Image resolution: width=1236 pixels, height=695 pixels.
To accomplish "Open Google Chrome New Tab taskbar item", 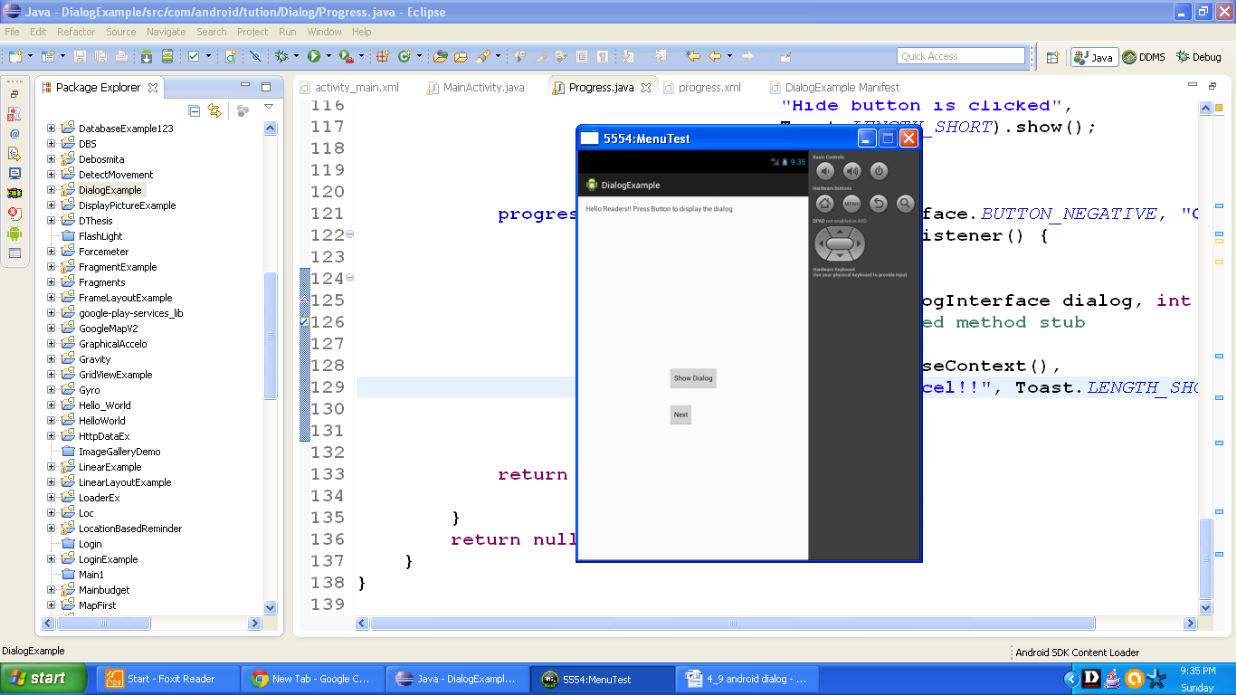I will pos(312,679).
